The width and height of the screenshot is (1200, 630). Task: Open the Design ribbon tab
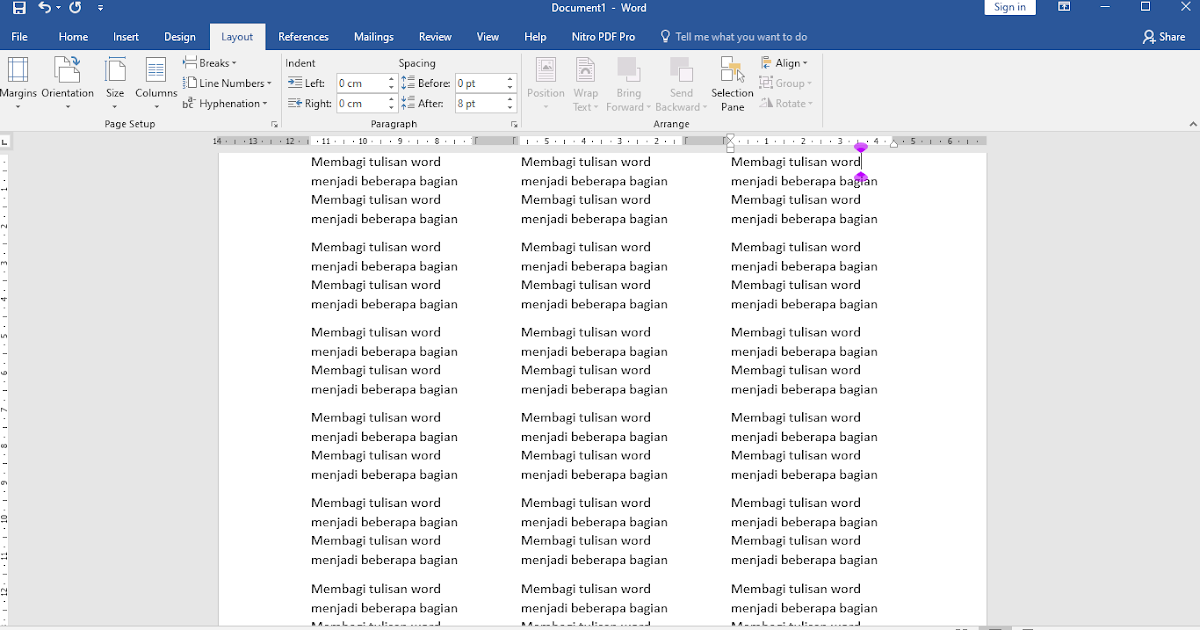point(180,37)
